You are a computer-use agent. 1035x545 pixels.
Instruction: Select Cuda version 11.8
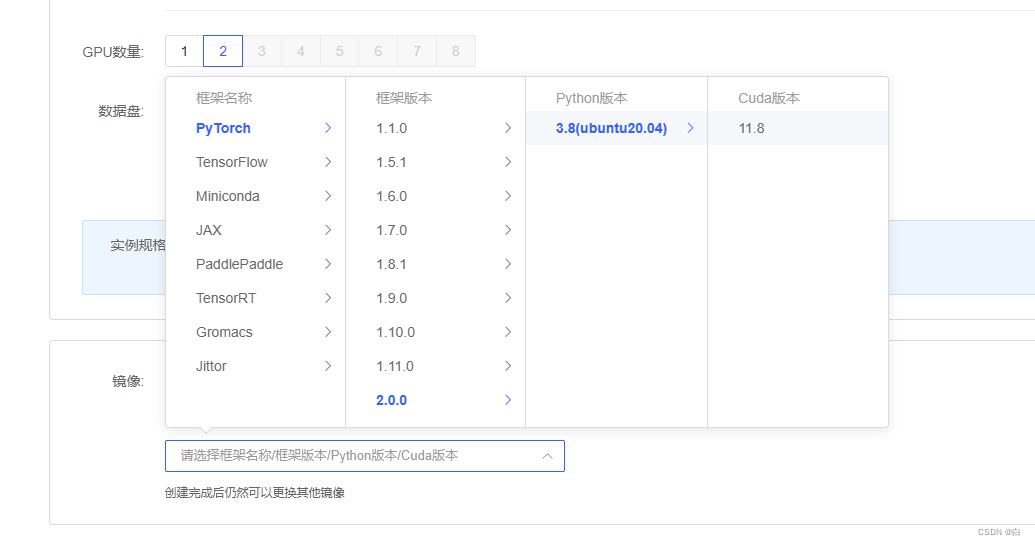798,128
